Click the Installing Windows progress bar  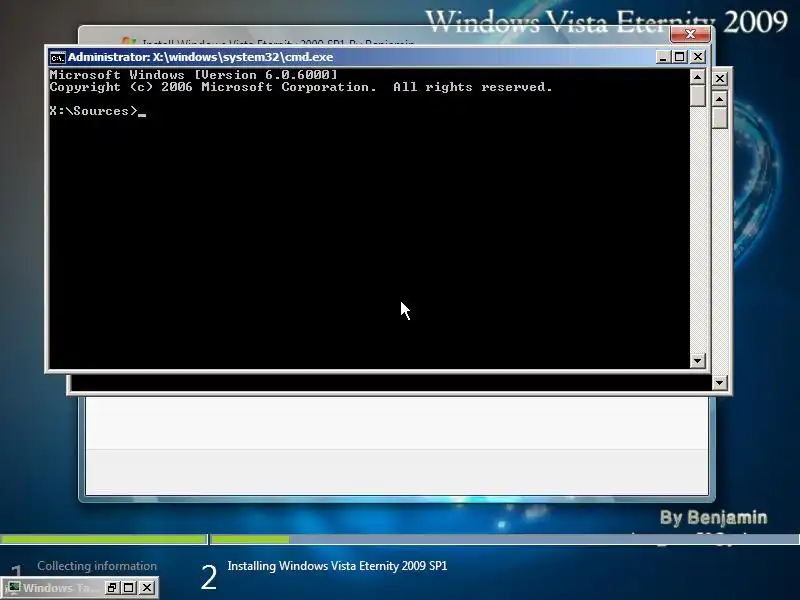click(x=505, y=539)
